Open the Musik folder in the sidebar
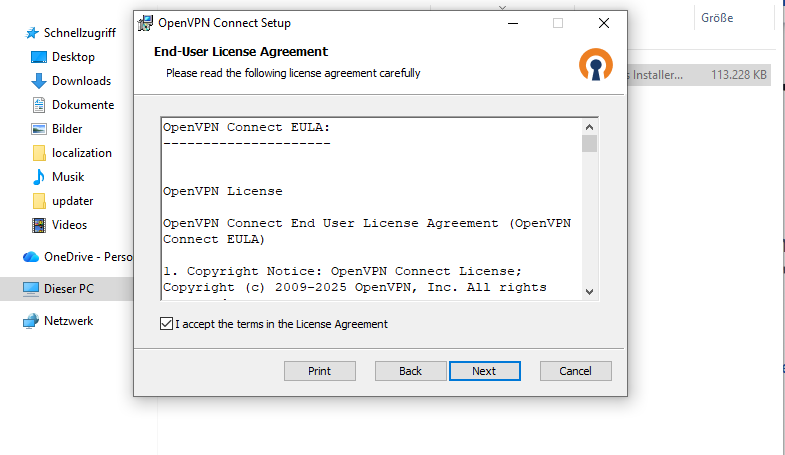The image size is (785, 455). click(x=67, y=177)
